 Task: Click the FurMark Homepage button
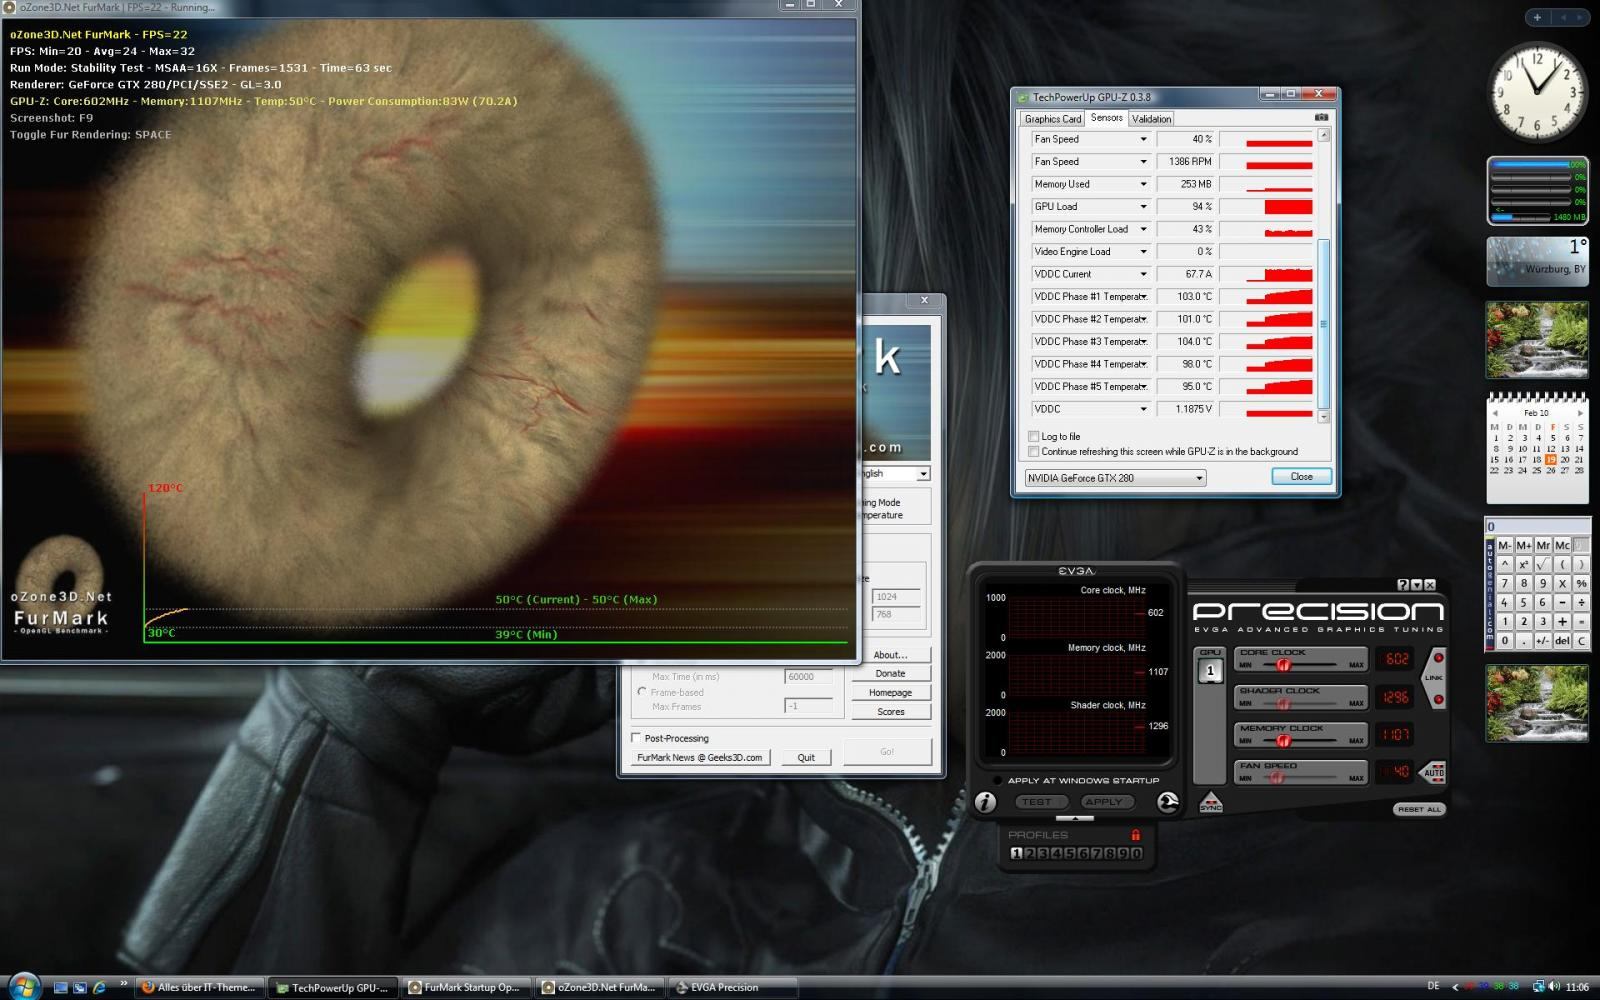coord(890,693)
